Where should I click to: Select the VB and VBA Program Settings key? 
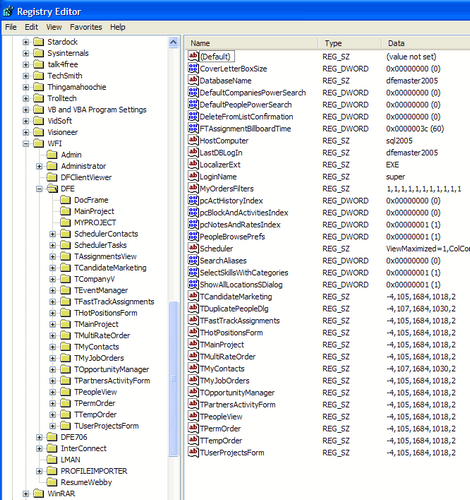[97, 110]
